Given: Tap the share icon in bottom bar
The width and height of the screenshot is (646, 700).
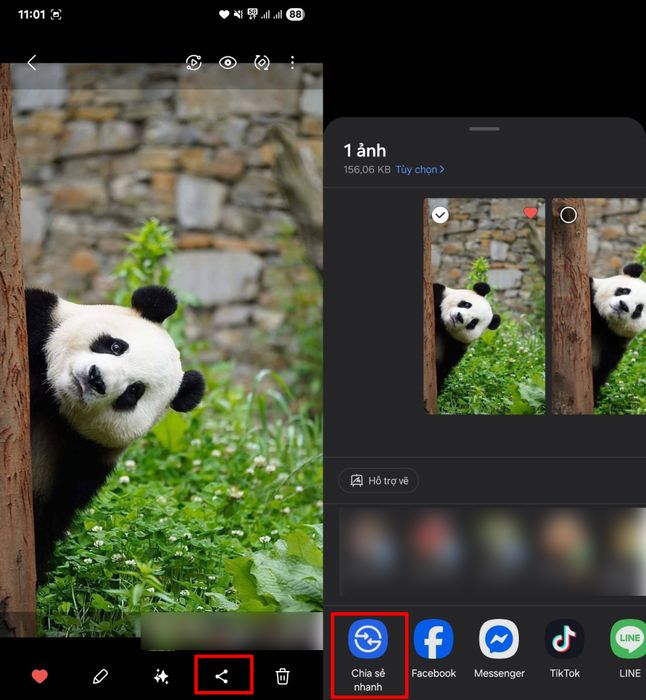Looking at the screenshot, I should tap(222, 676).
